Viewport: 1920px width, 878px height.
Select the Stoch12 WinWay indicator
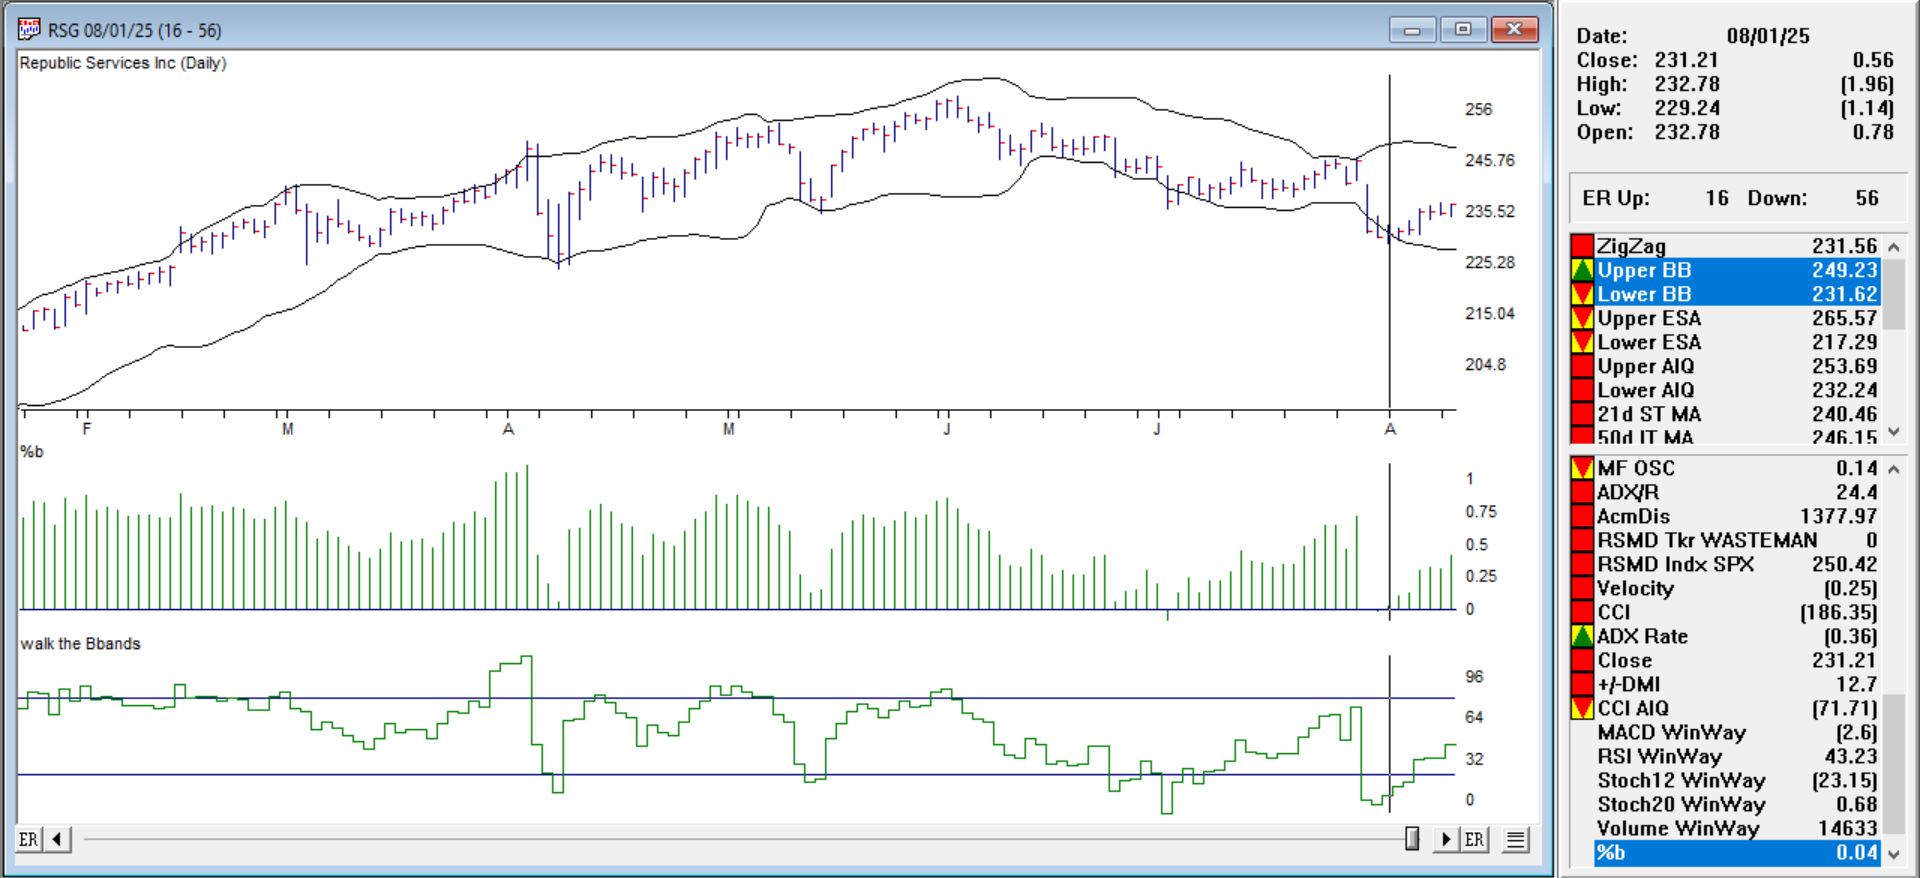[x=1736, y=780]
